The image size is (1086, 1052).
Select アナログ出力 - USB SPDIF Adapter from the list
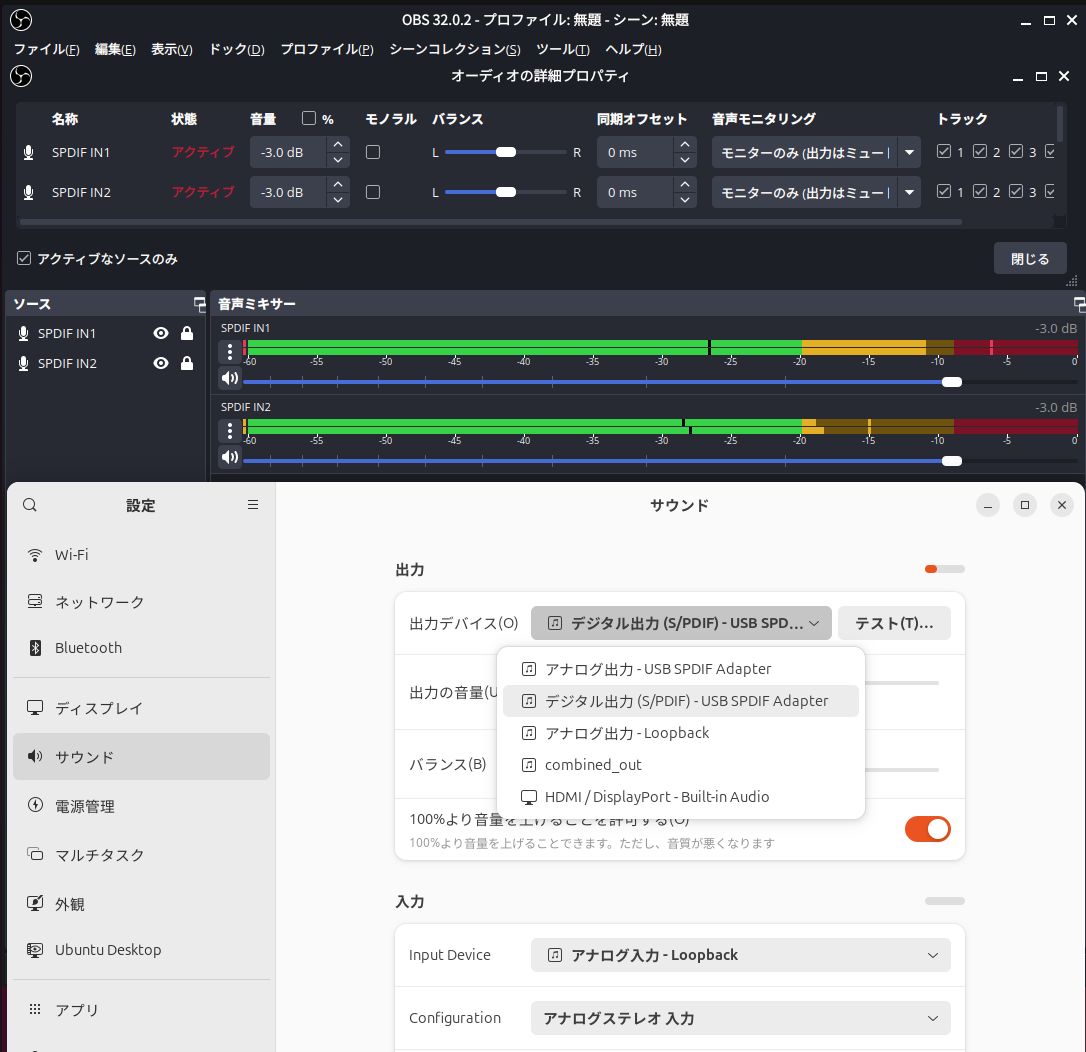[x=681, y=669]
